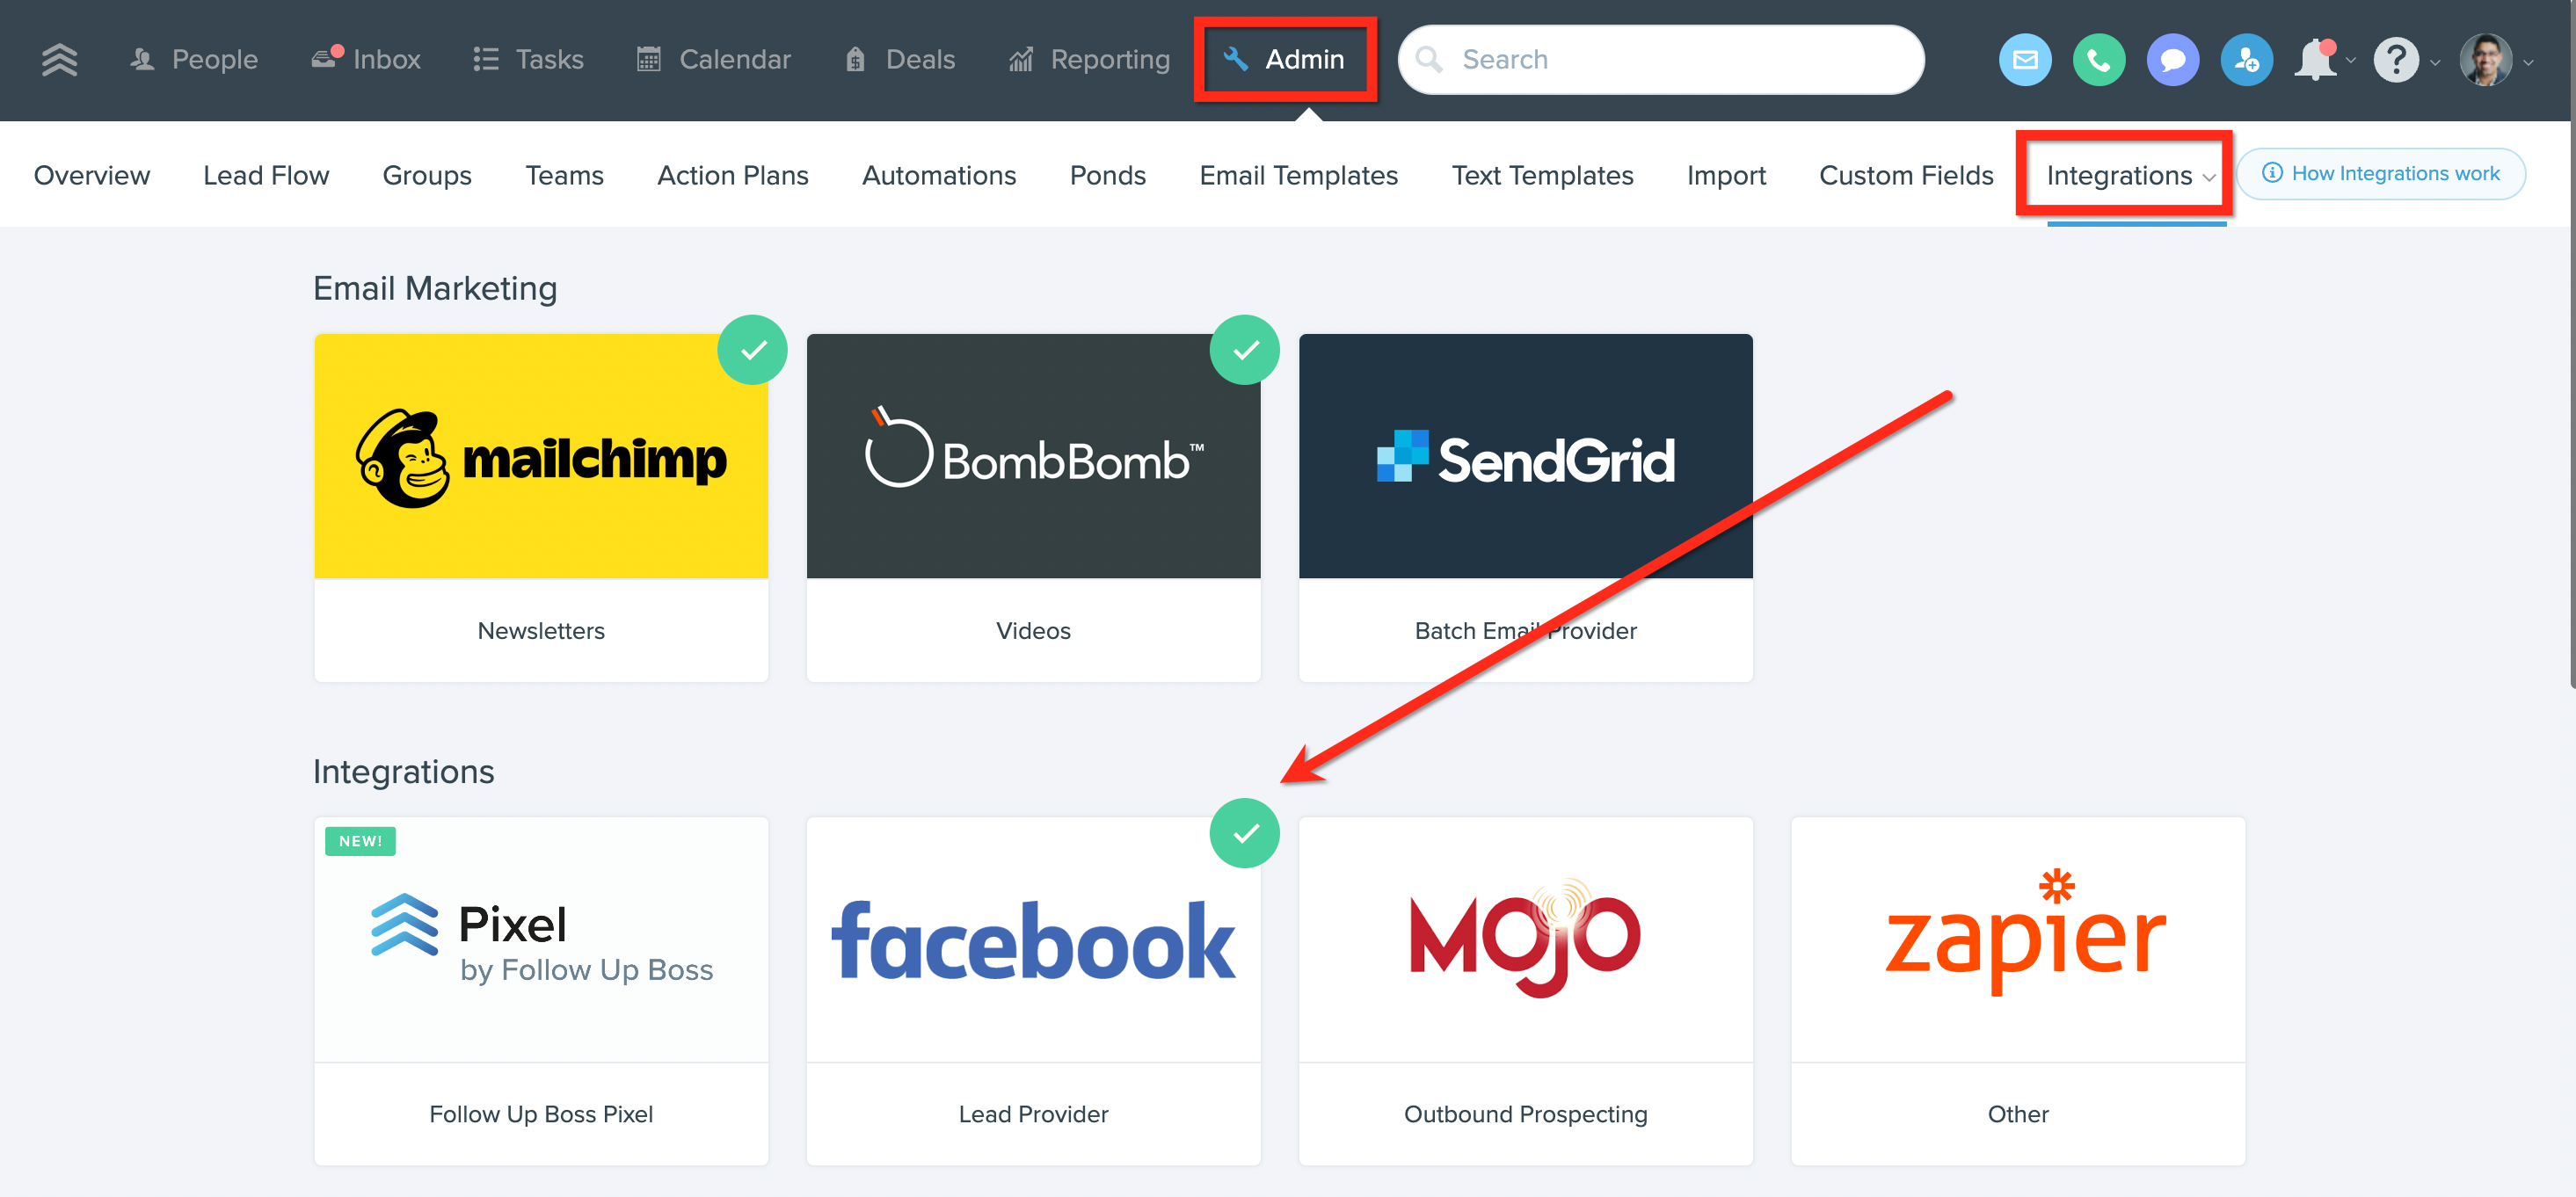The image size is (2576, 1197).
Task: Expand the help dropdown arrow
Action: [x=2436, y=62]
